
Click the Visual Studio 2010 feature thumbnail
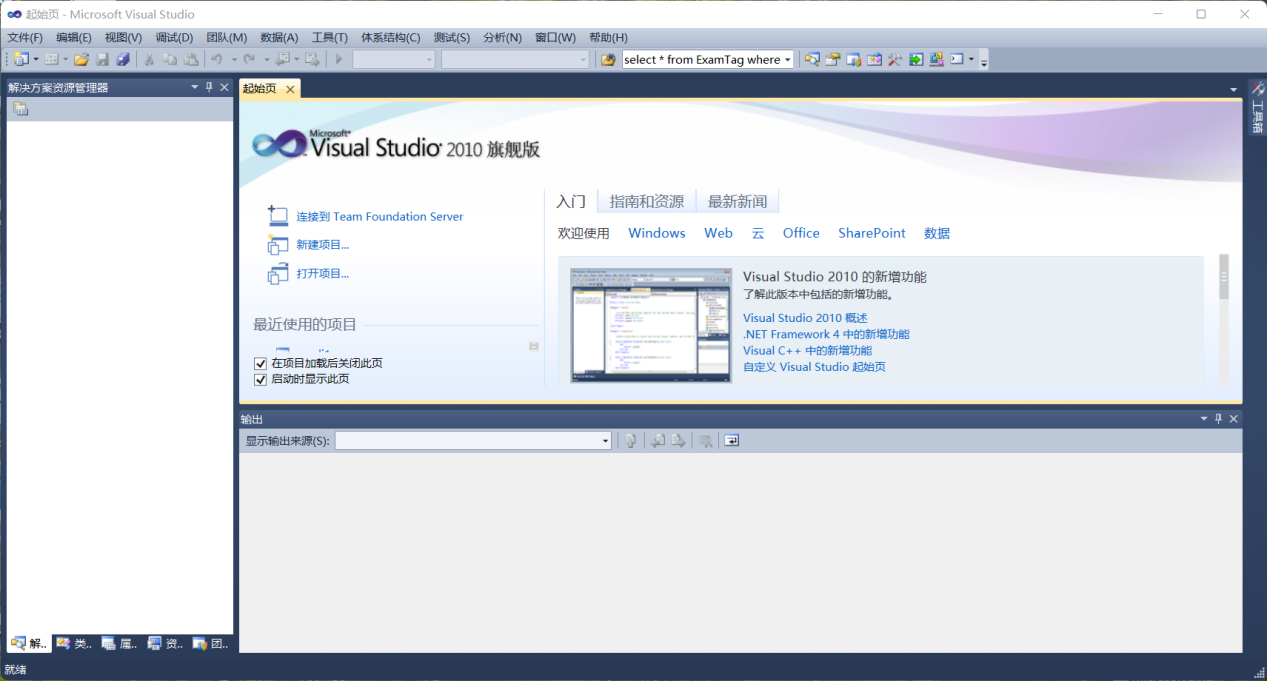point(651,325)
